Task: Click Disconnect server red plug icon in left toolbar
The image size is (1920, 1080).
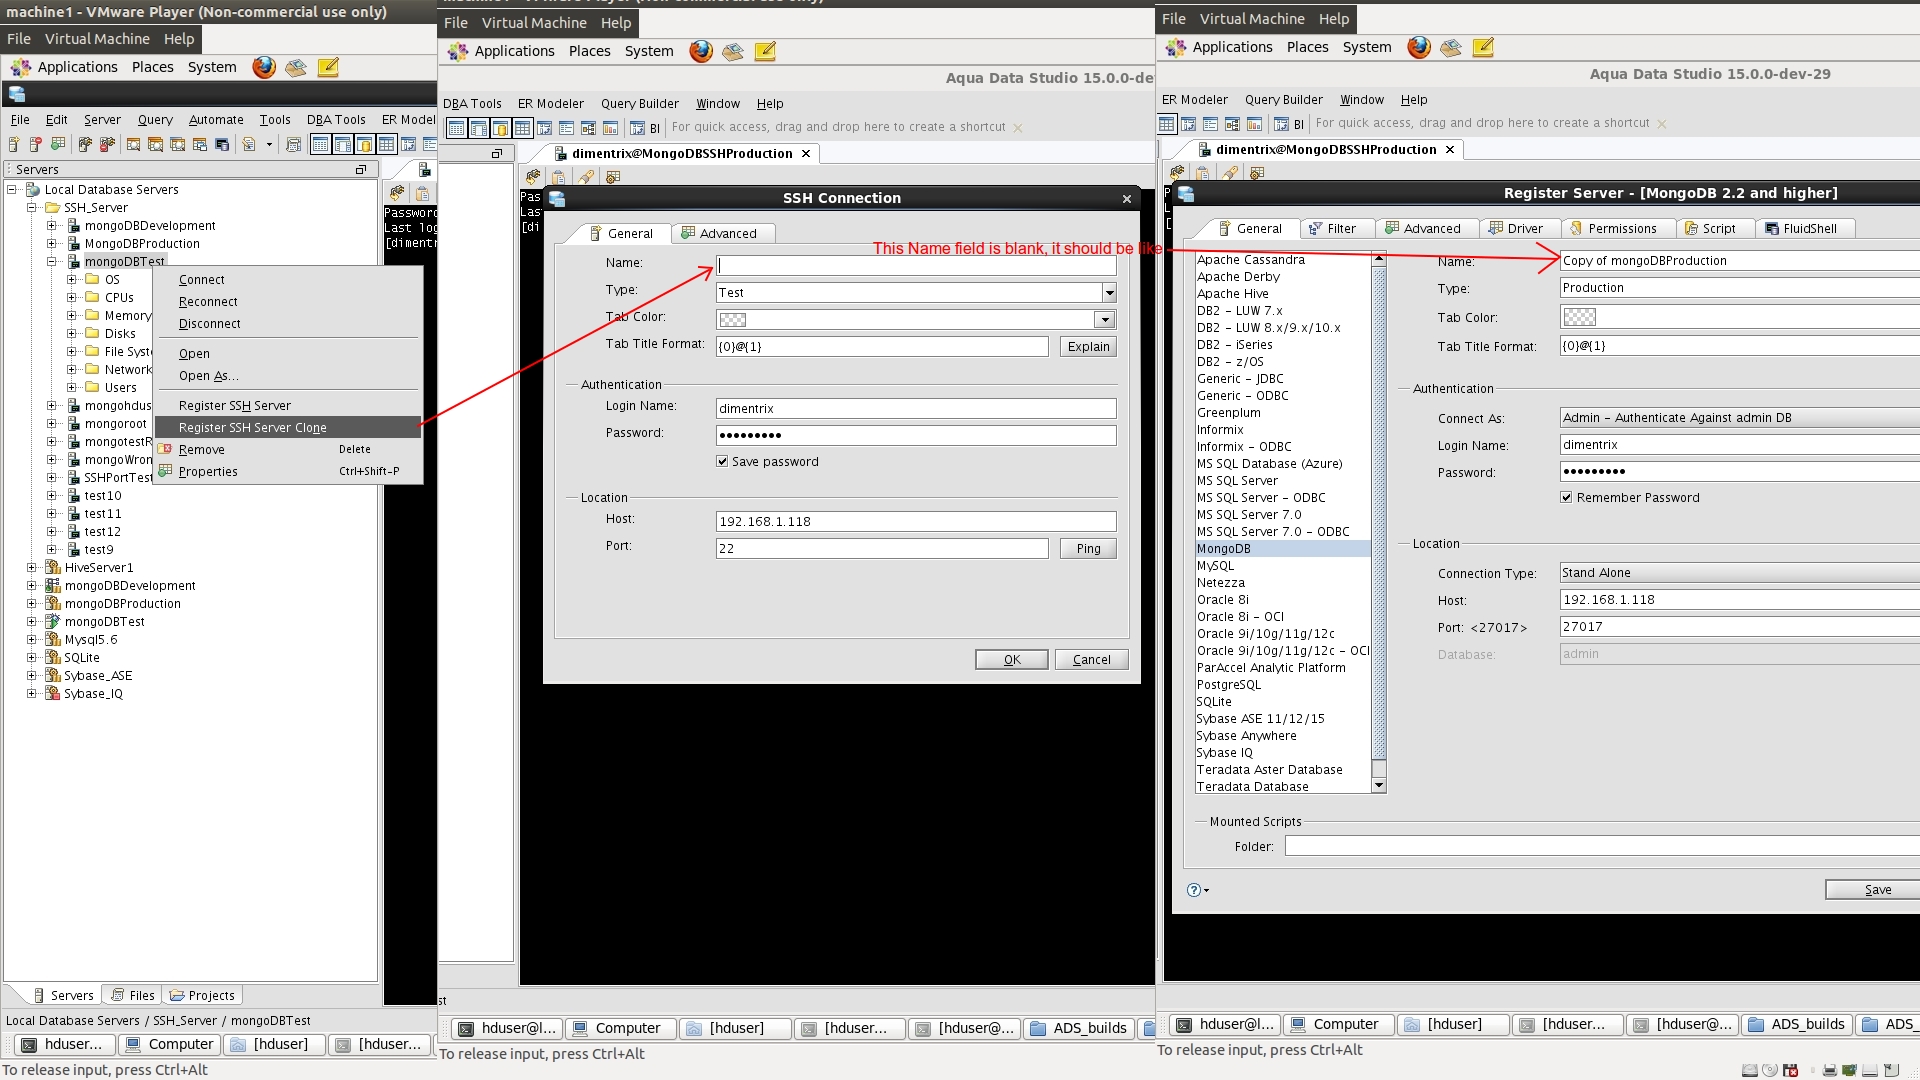Action: click(x=107, y=145)
